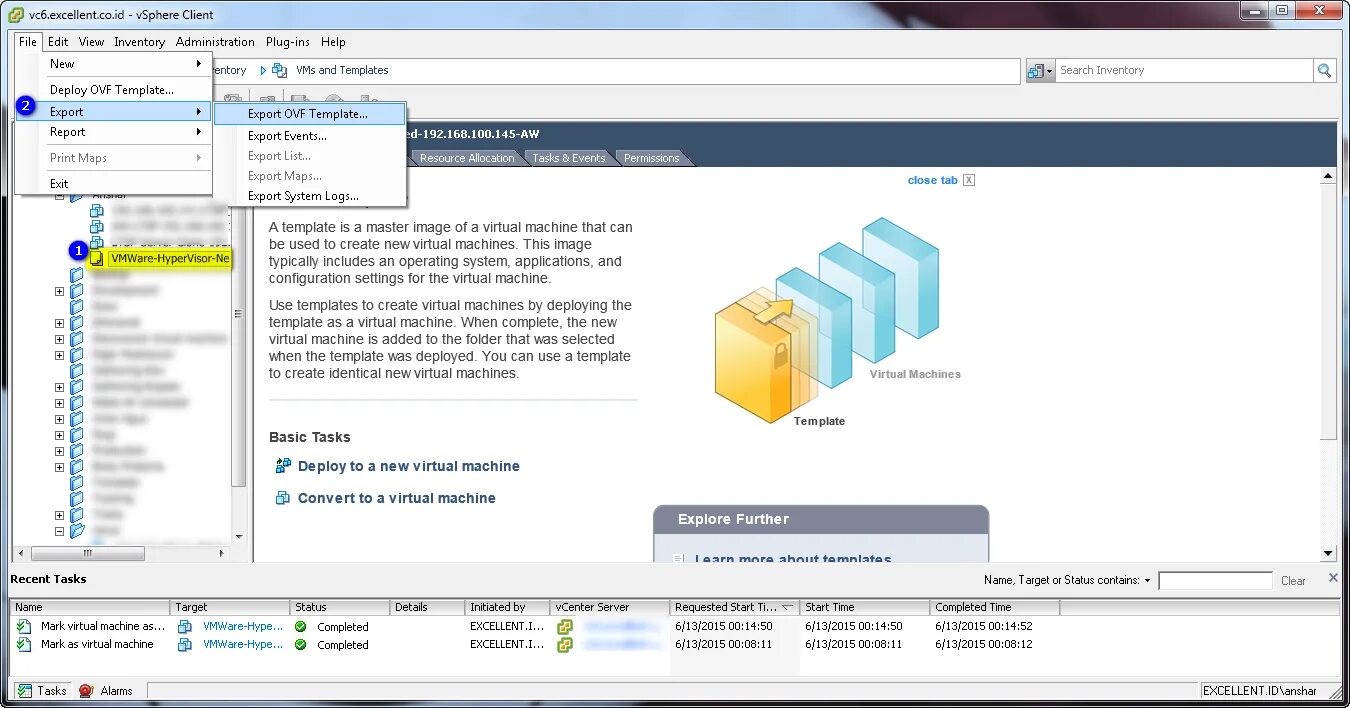Click 'Deploy to a new virtual machine' link
Image resolution: width=1350 pixels, height=708 pixels.
[x=409, y=466]
